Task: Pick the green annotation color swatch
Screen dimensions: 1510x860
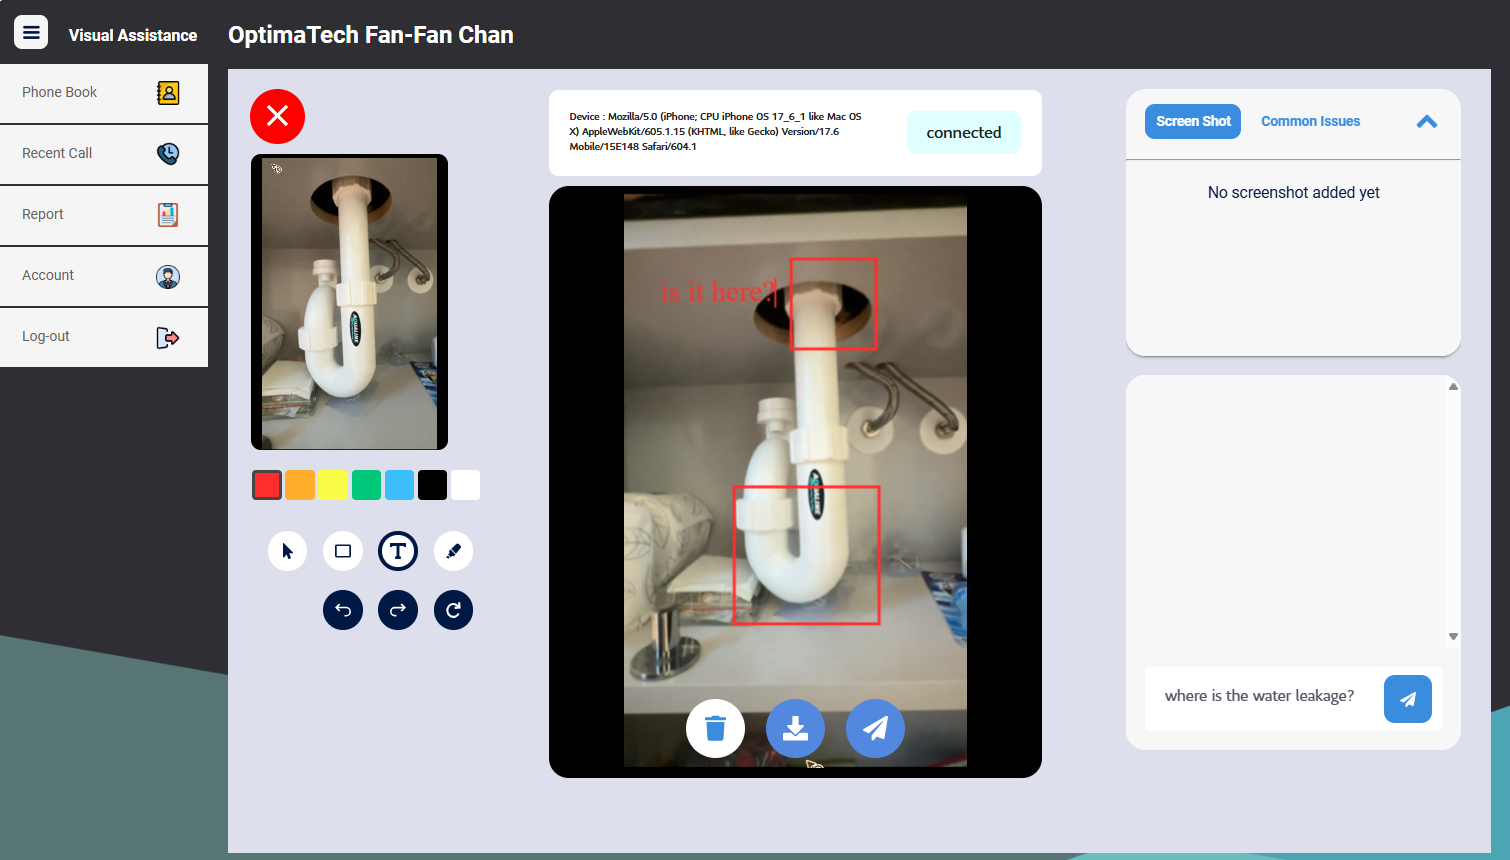Action: pos(366,484)
